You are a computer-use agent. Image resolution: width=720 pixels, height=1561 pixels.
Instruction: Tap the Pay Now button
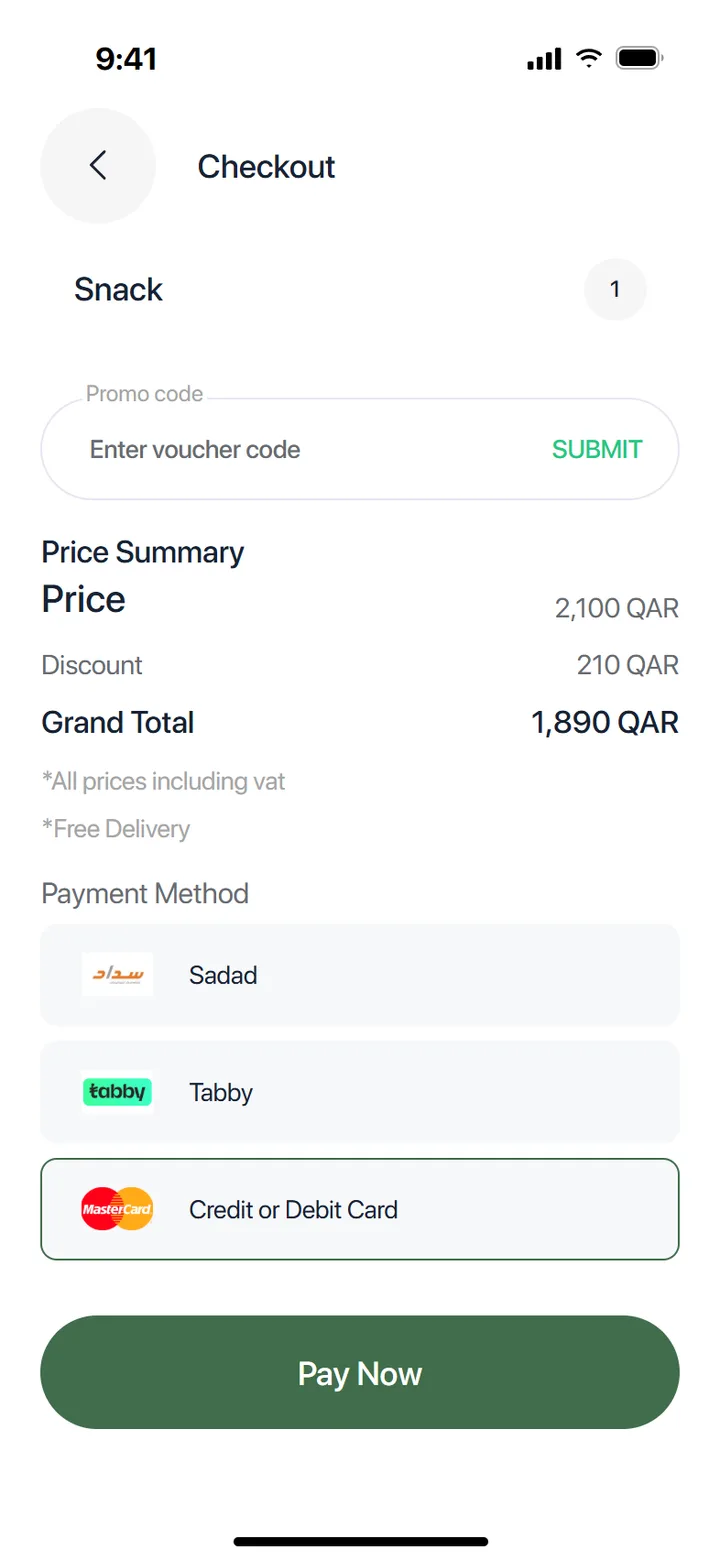pyautogui.click(x=360, y=1372)
